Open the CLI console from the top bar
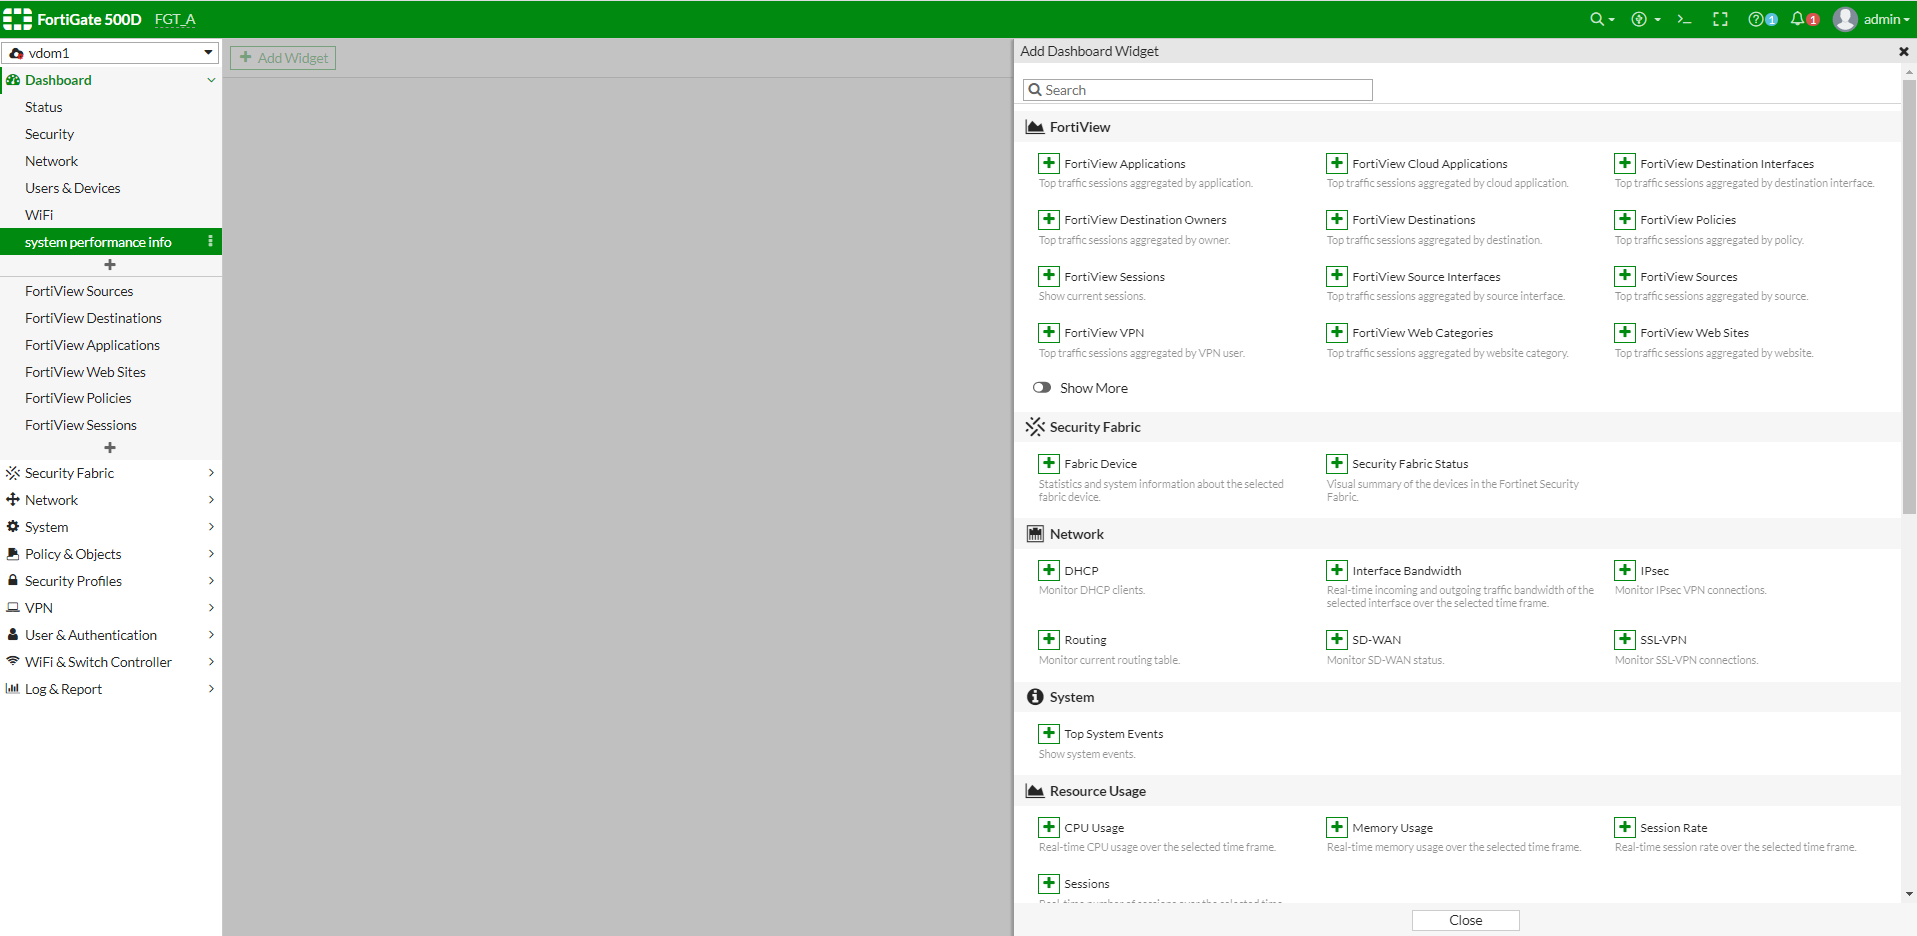The height and width of the screenshot is (936, 1917). [1684, 19]
